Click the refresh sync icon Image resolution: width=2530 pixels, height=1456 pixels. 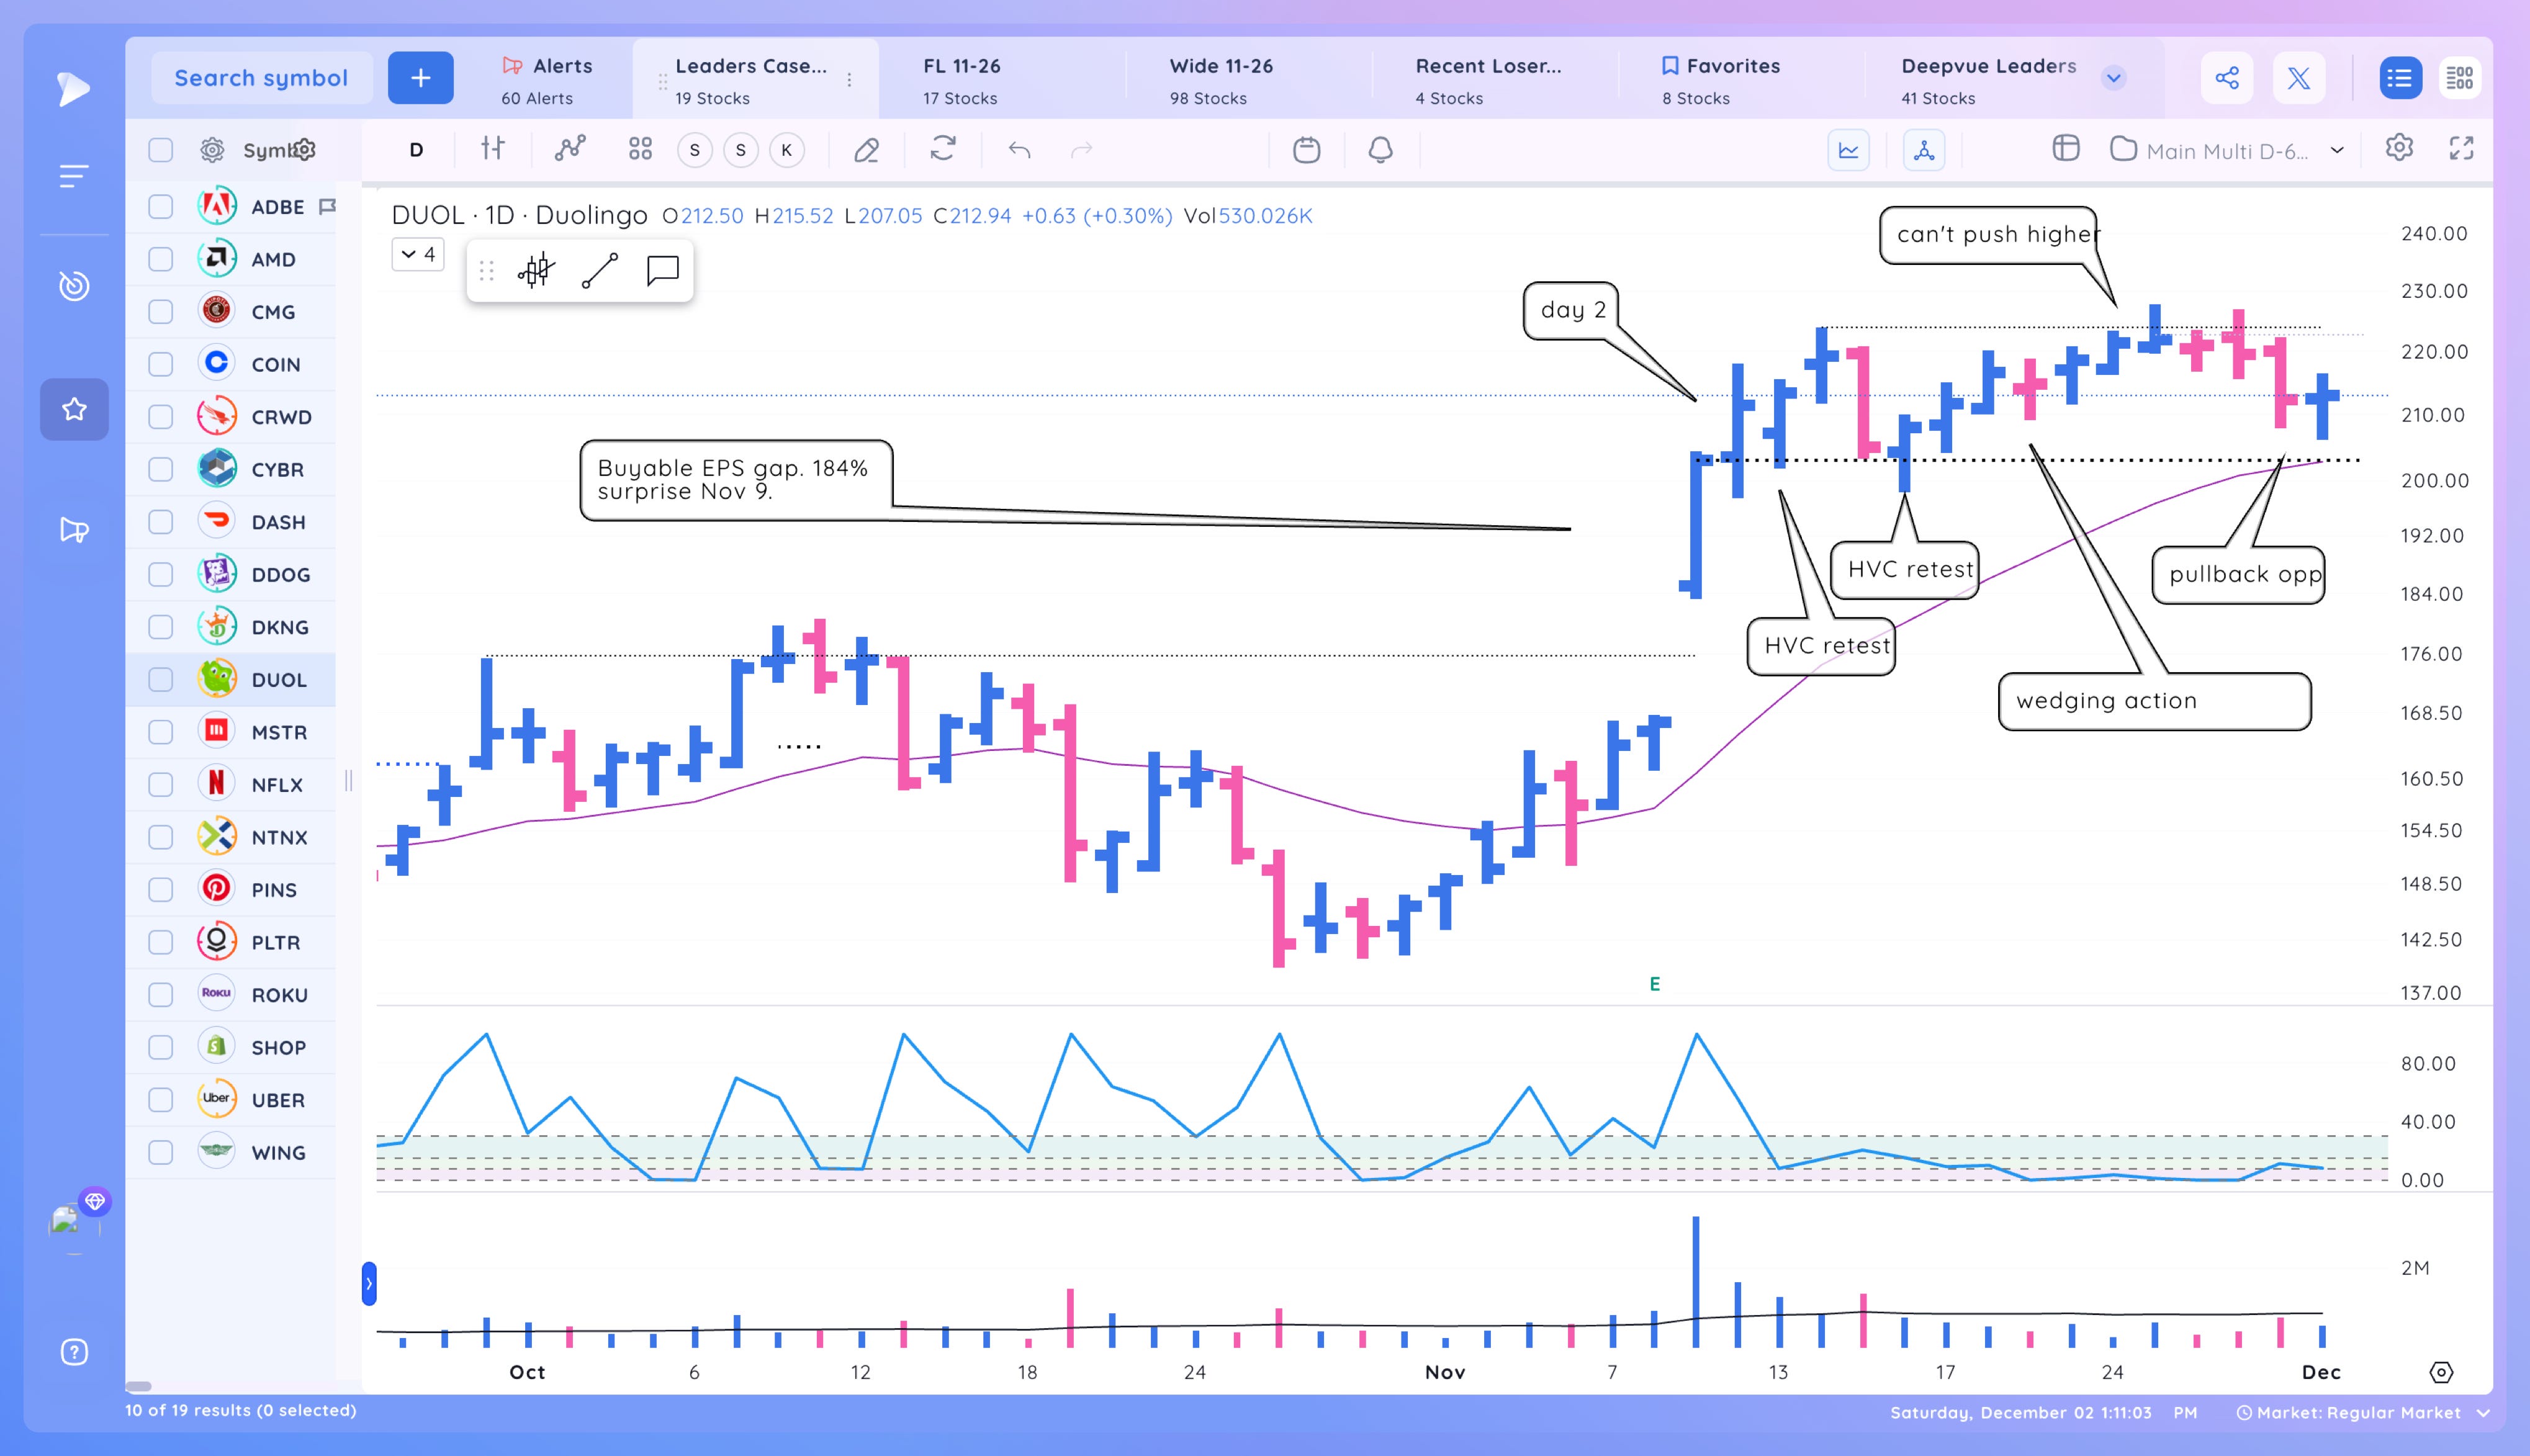(943, 149)
